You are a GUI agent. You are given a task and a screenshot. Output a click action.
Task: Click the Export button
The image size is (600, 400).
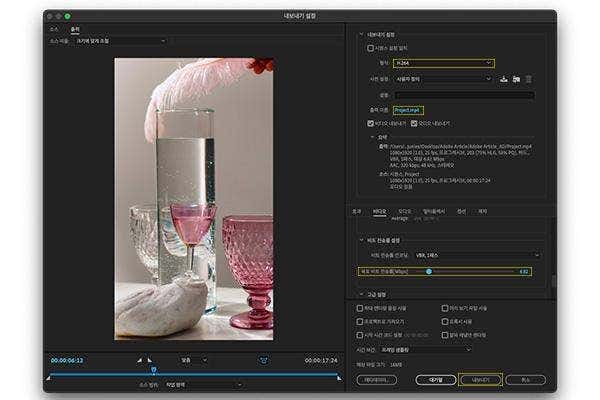point(480,380)
